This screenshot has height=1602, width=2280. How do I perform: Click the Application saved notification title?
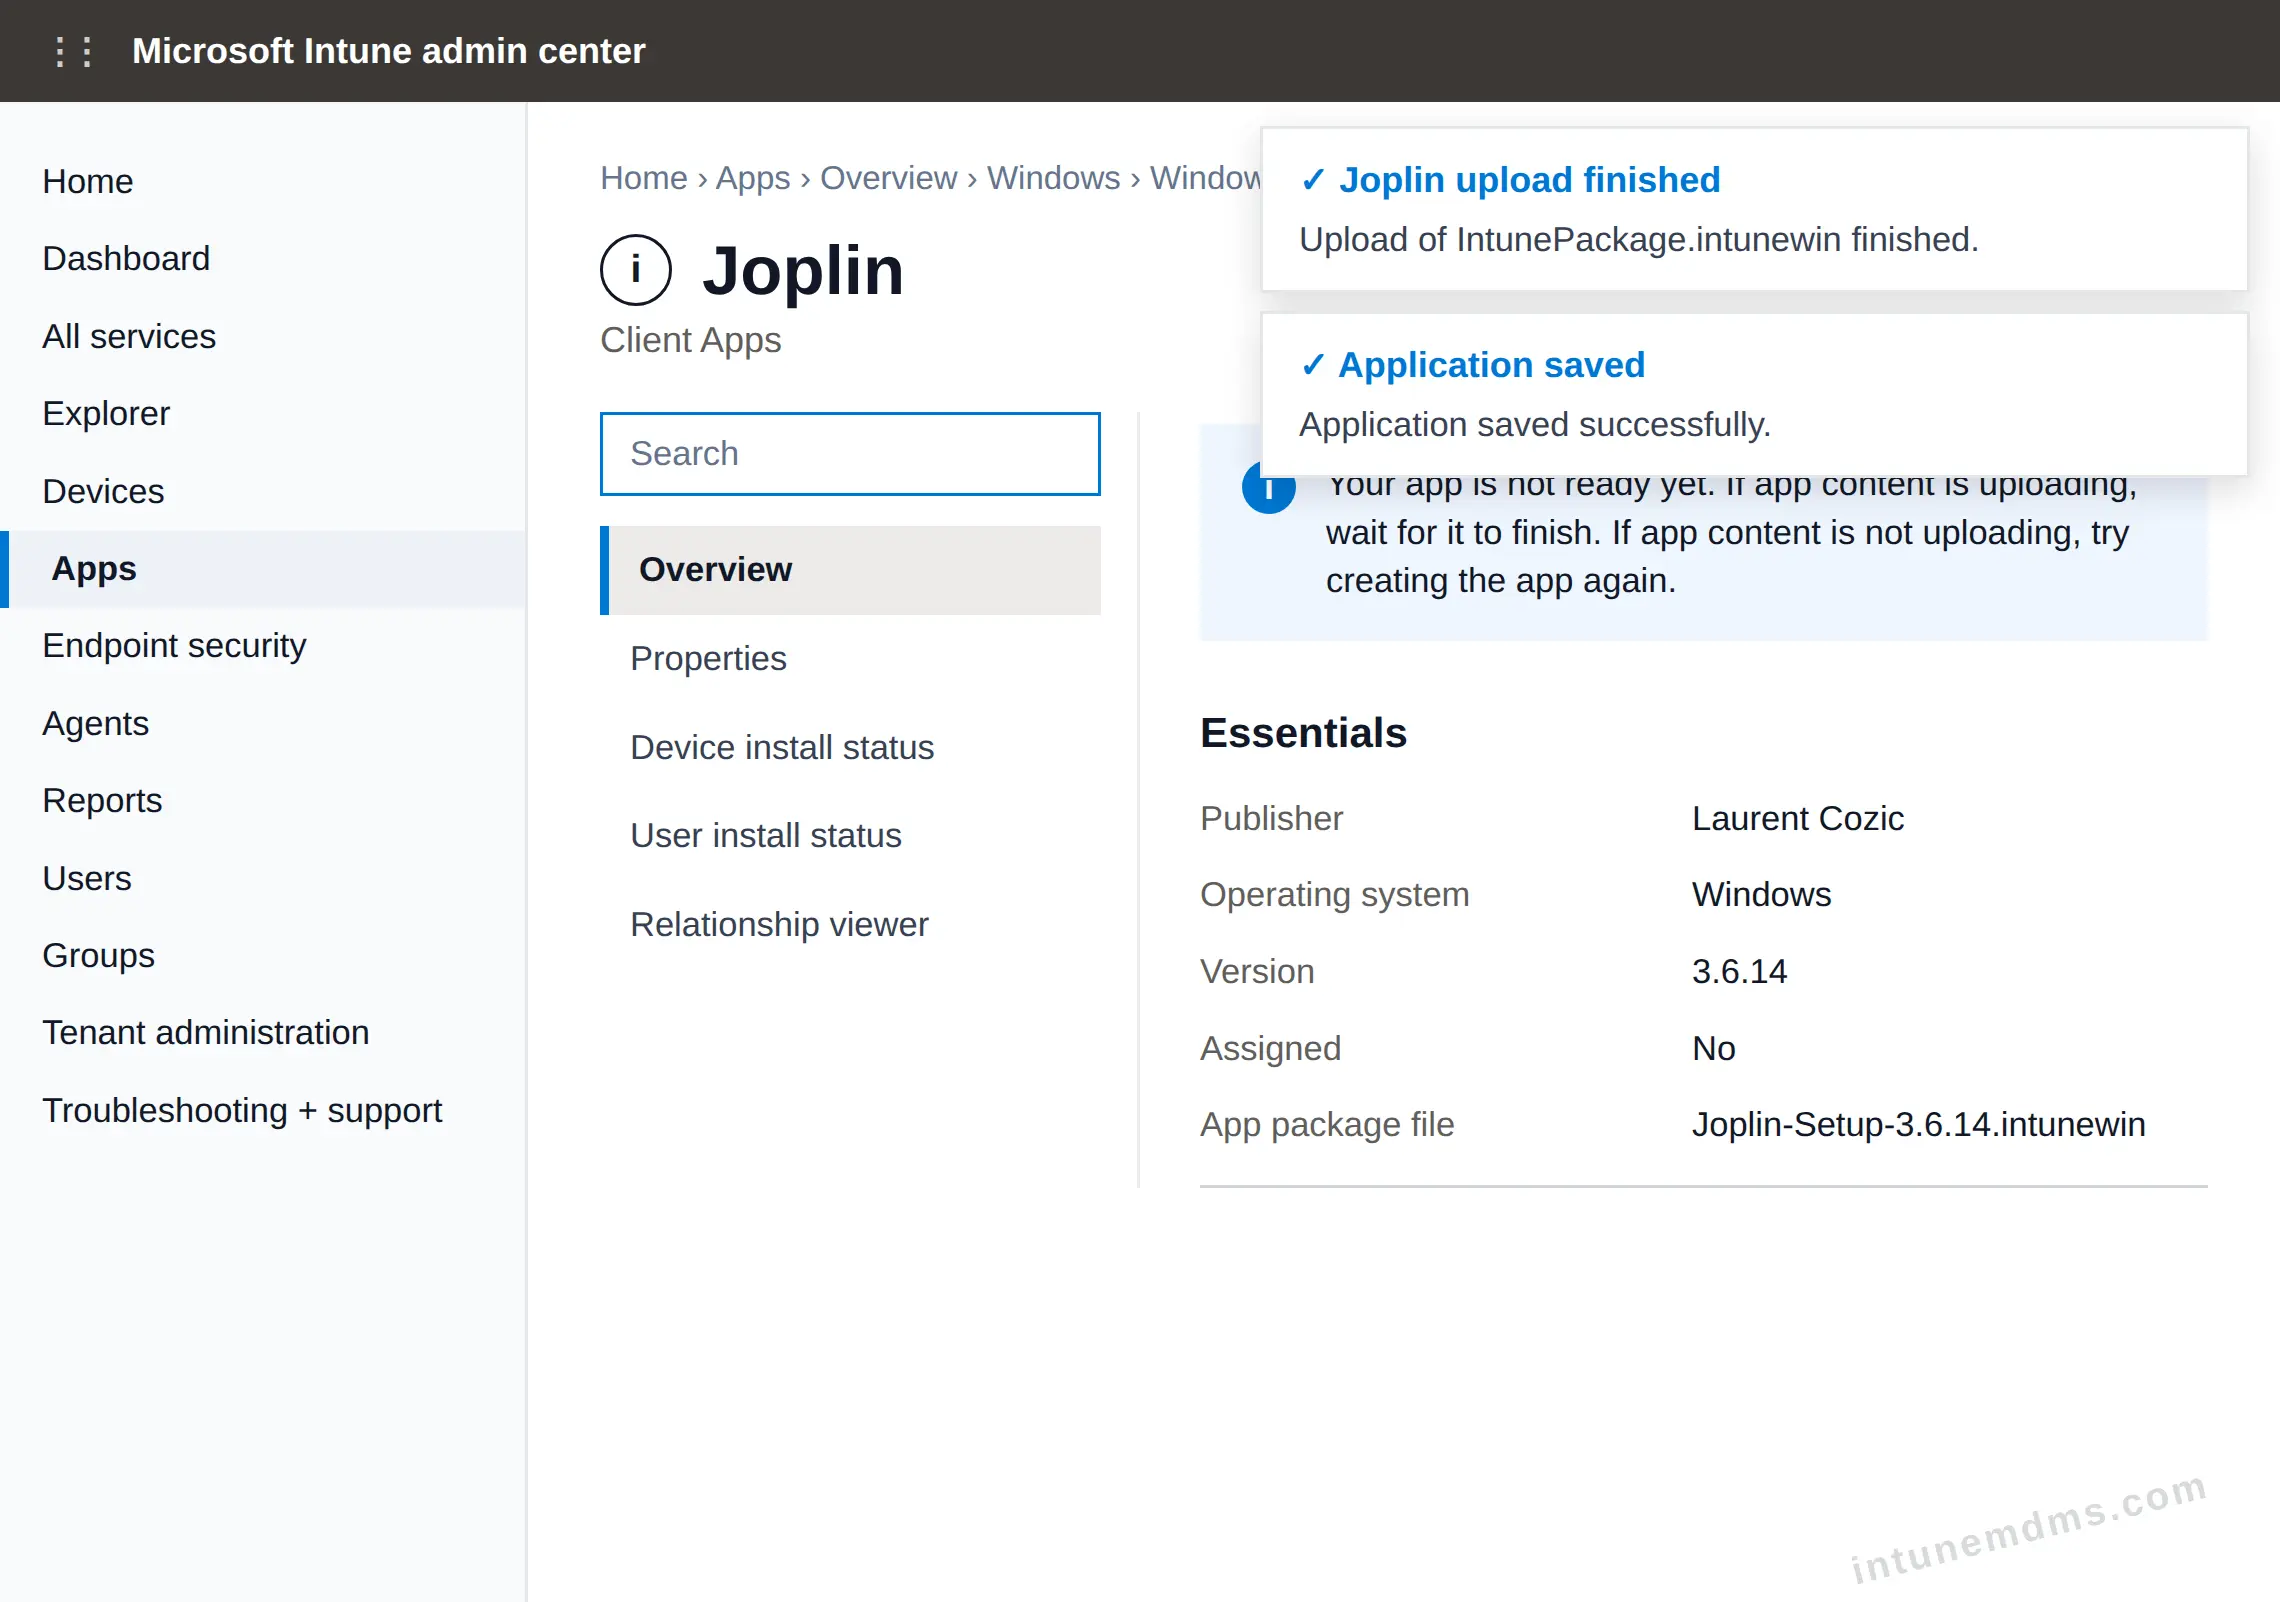point(1491,365)
